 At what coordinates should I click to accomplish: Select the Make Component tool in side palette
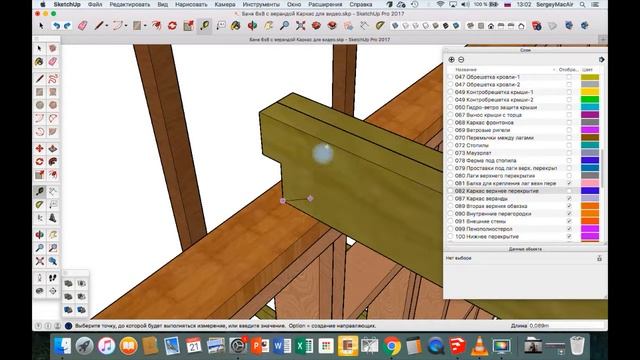pos(53,48)
